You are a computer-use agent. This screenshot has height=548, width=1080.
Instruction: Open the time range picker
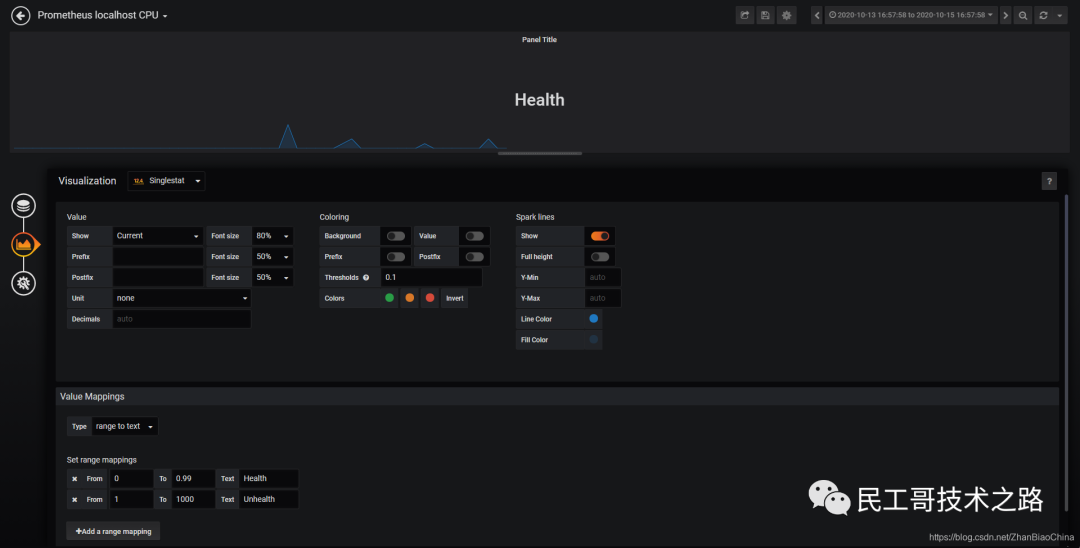coord(911,15)
